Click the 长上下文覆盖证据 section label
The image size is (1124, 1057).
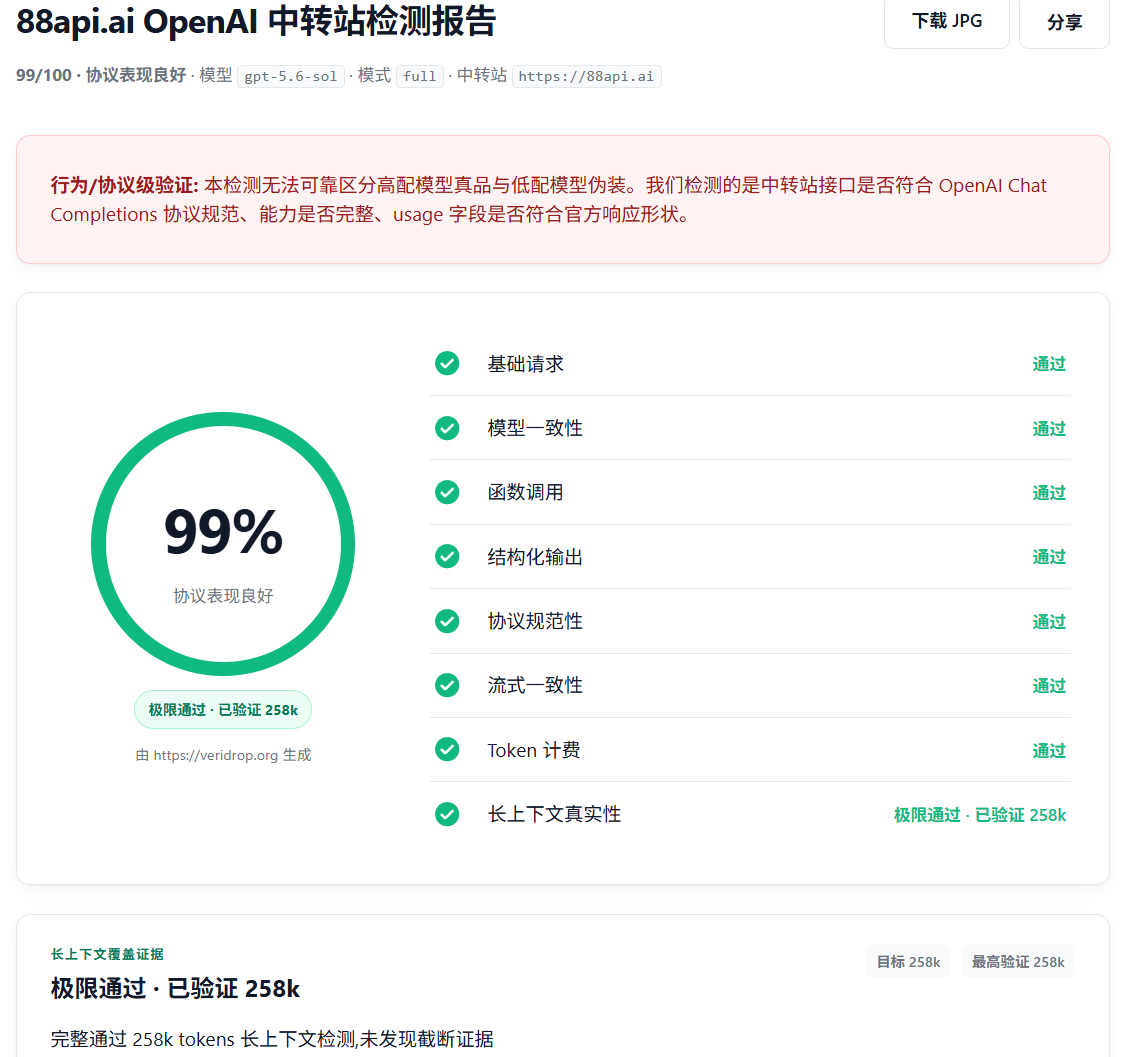(x=107, y=954)
